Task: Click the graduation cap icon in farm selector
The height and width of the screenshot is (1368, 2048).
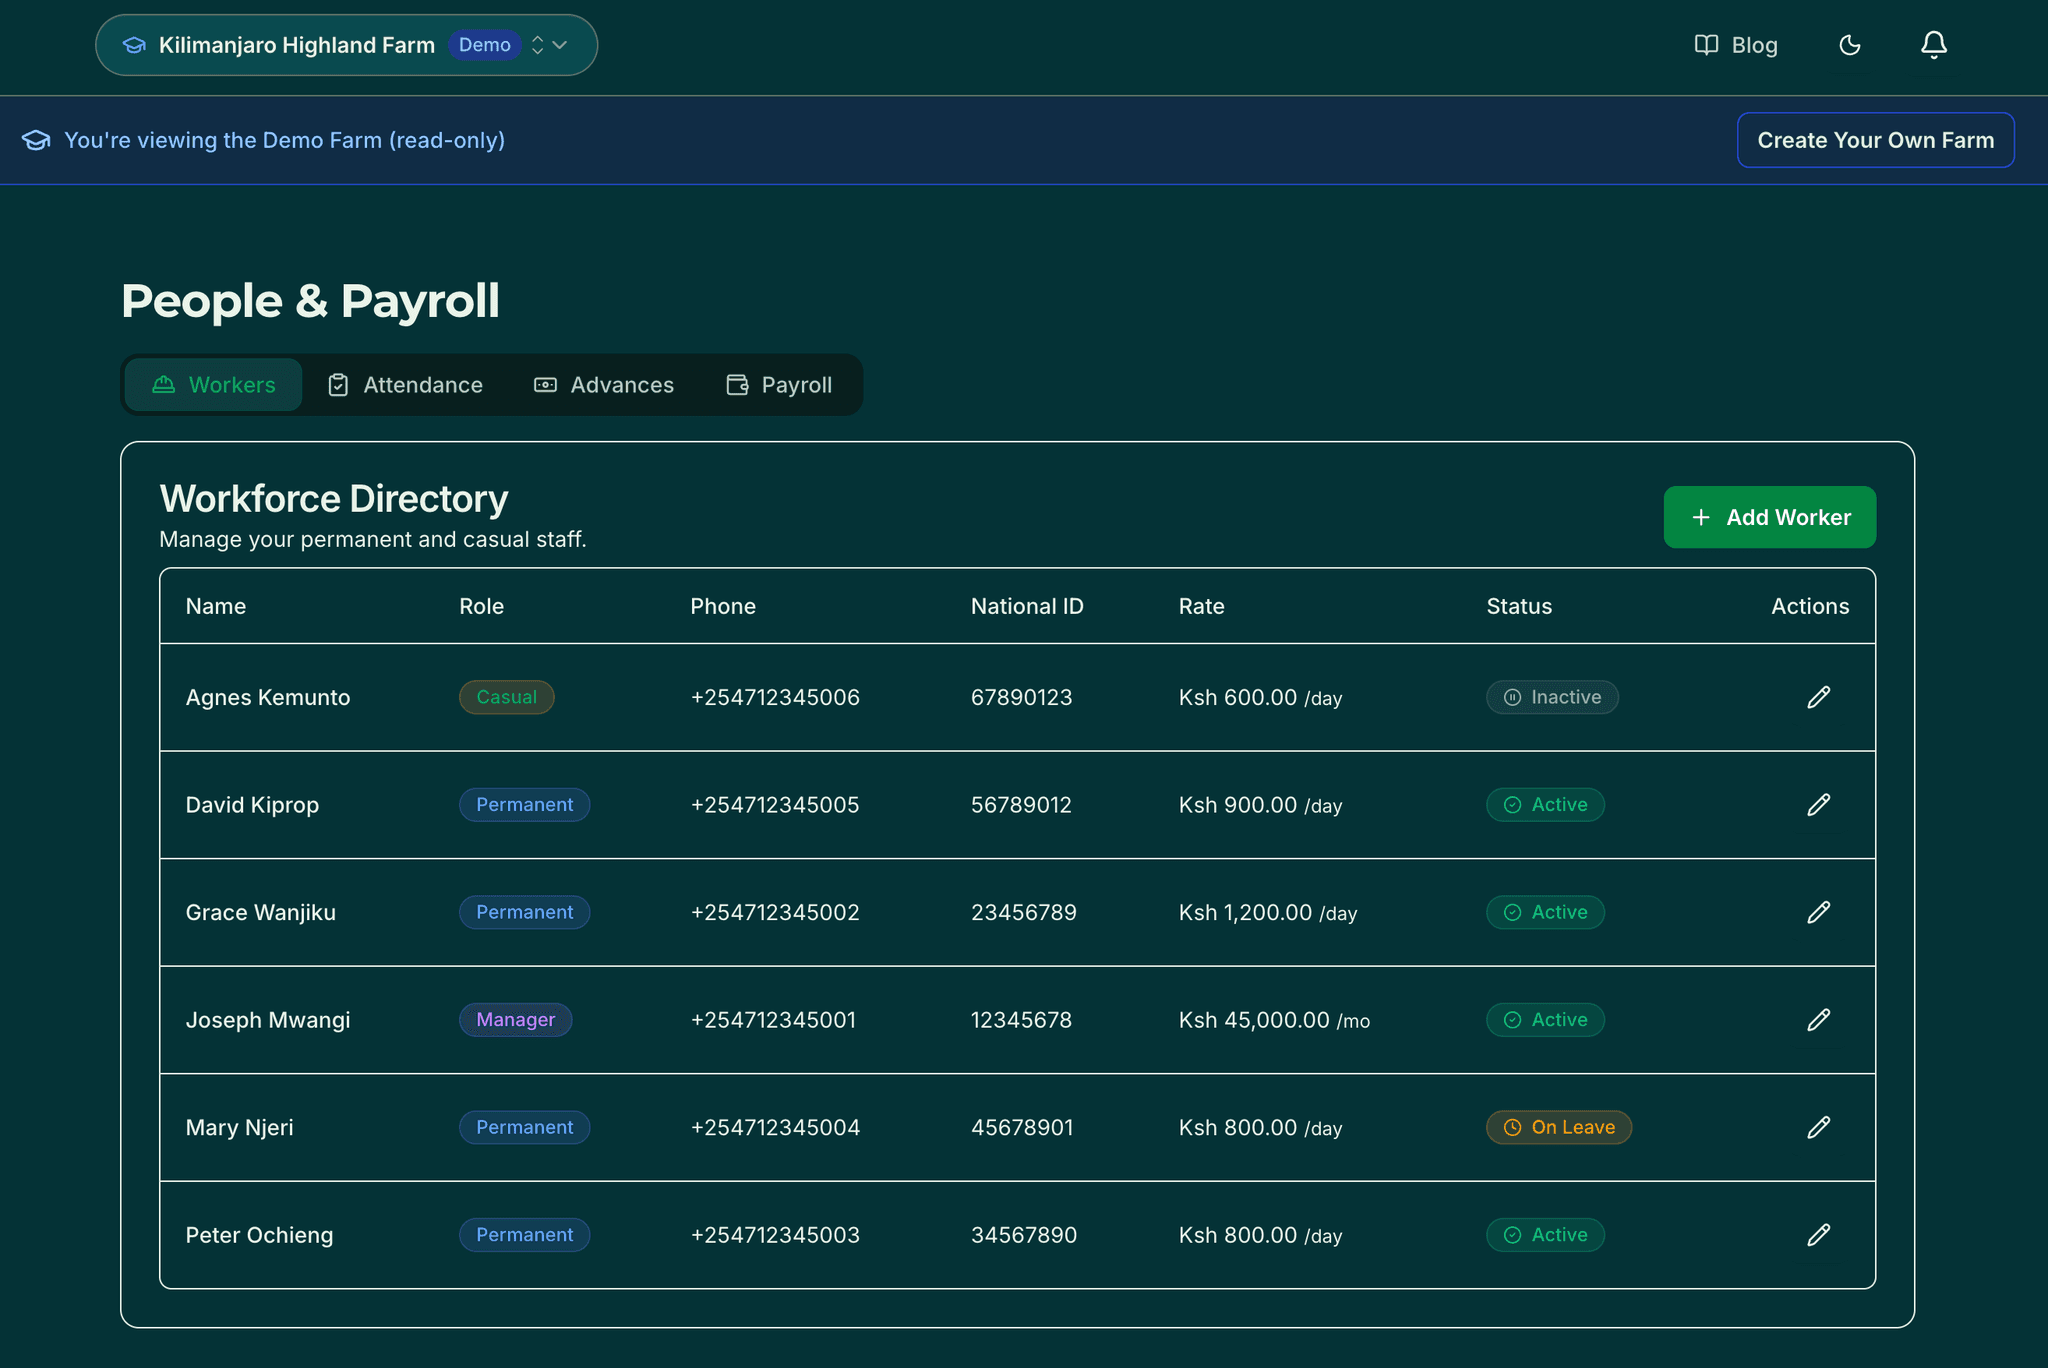Action: pyautogui.click(x=134, y=44)
